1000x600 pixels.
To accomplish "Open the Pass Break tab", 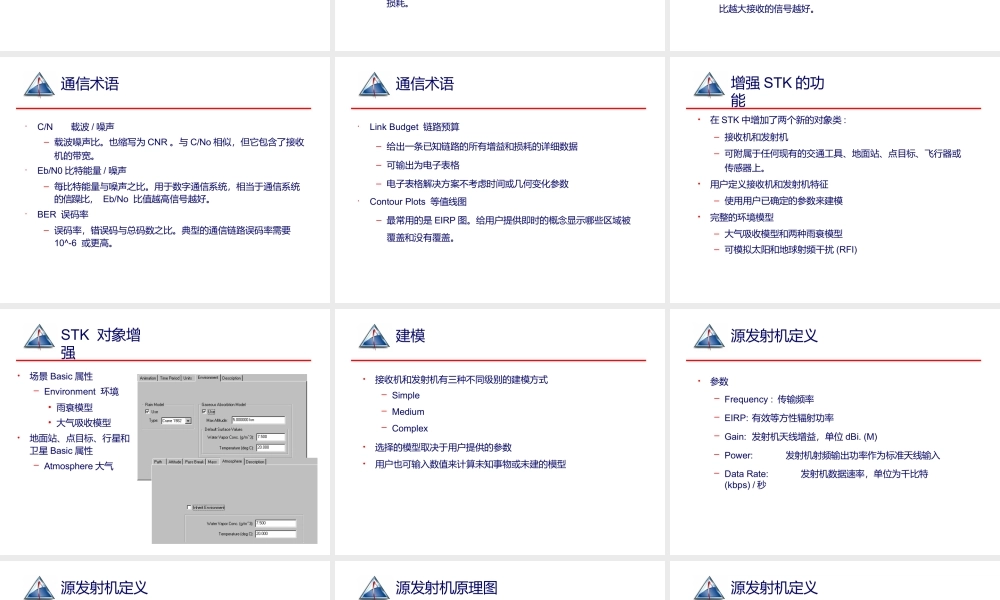I will (x=195, y=462).
